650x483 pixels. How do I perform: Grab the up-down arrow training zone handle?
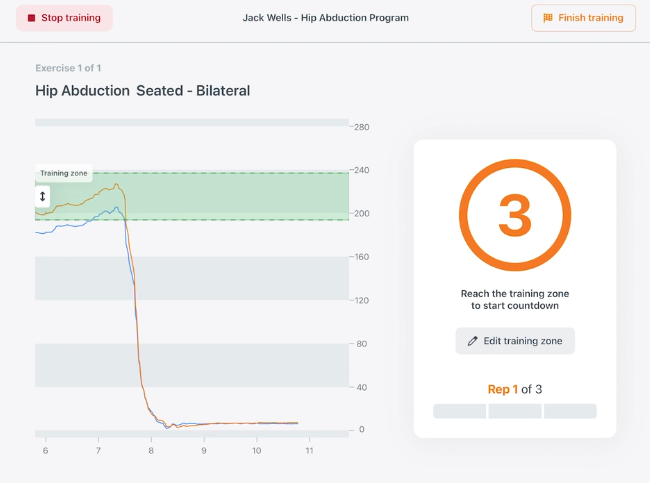pos(43,197)
